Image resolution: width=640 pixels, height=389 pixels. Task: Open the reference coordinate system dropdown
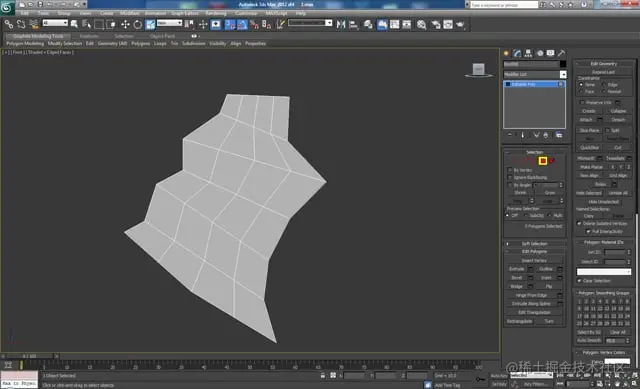pos(169,23)
